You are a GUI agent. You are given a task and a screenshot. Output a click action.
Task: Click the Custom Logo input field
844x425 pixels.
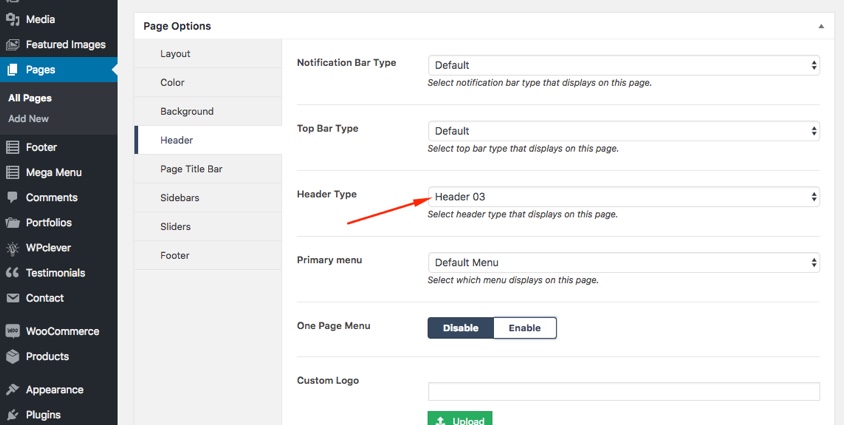pyautogui.click(x=623, y=392)
